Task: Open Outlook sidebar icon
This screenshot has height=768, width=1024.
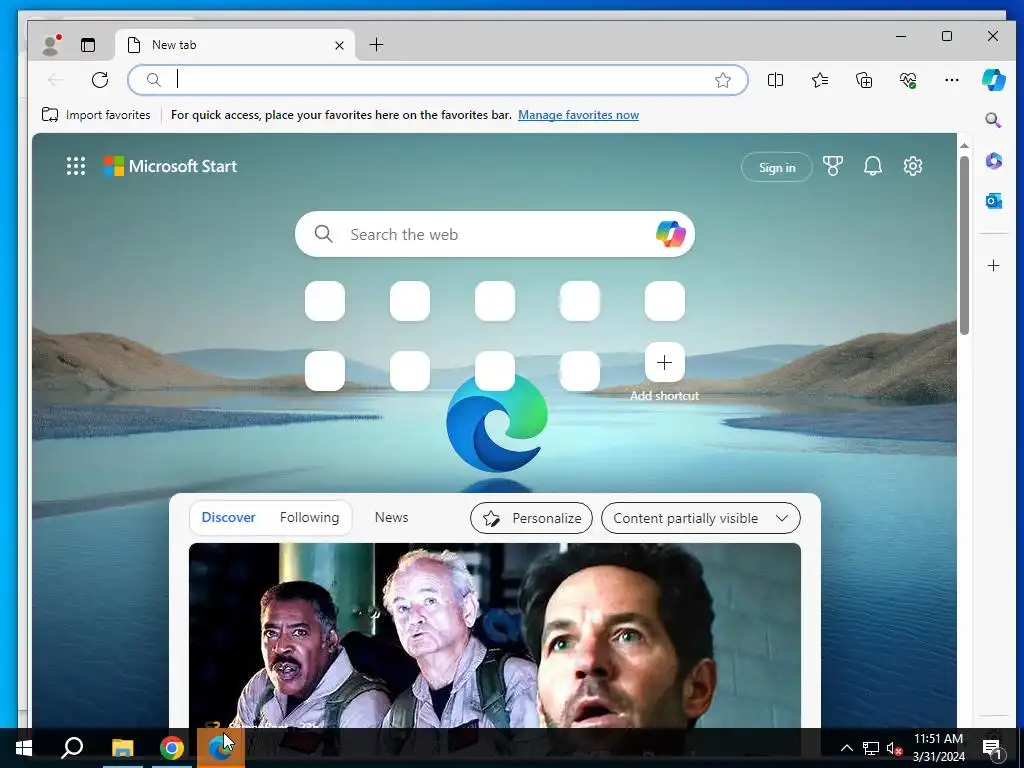Action: (x=993, y=200)
